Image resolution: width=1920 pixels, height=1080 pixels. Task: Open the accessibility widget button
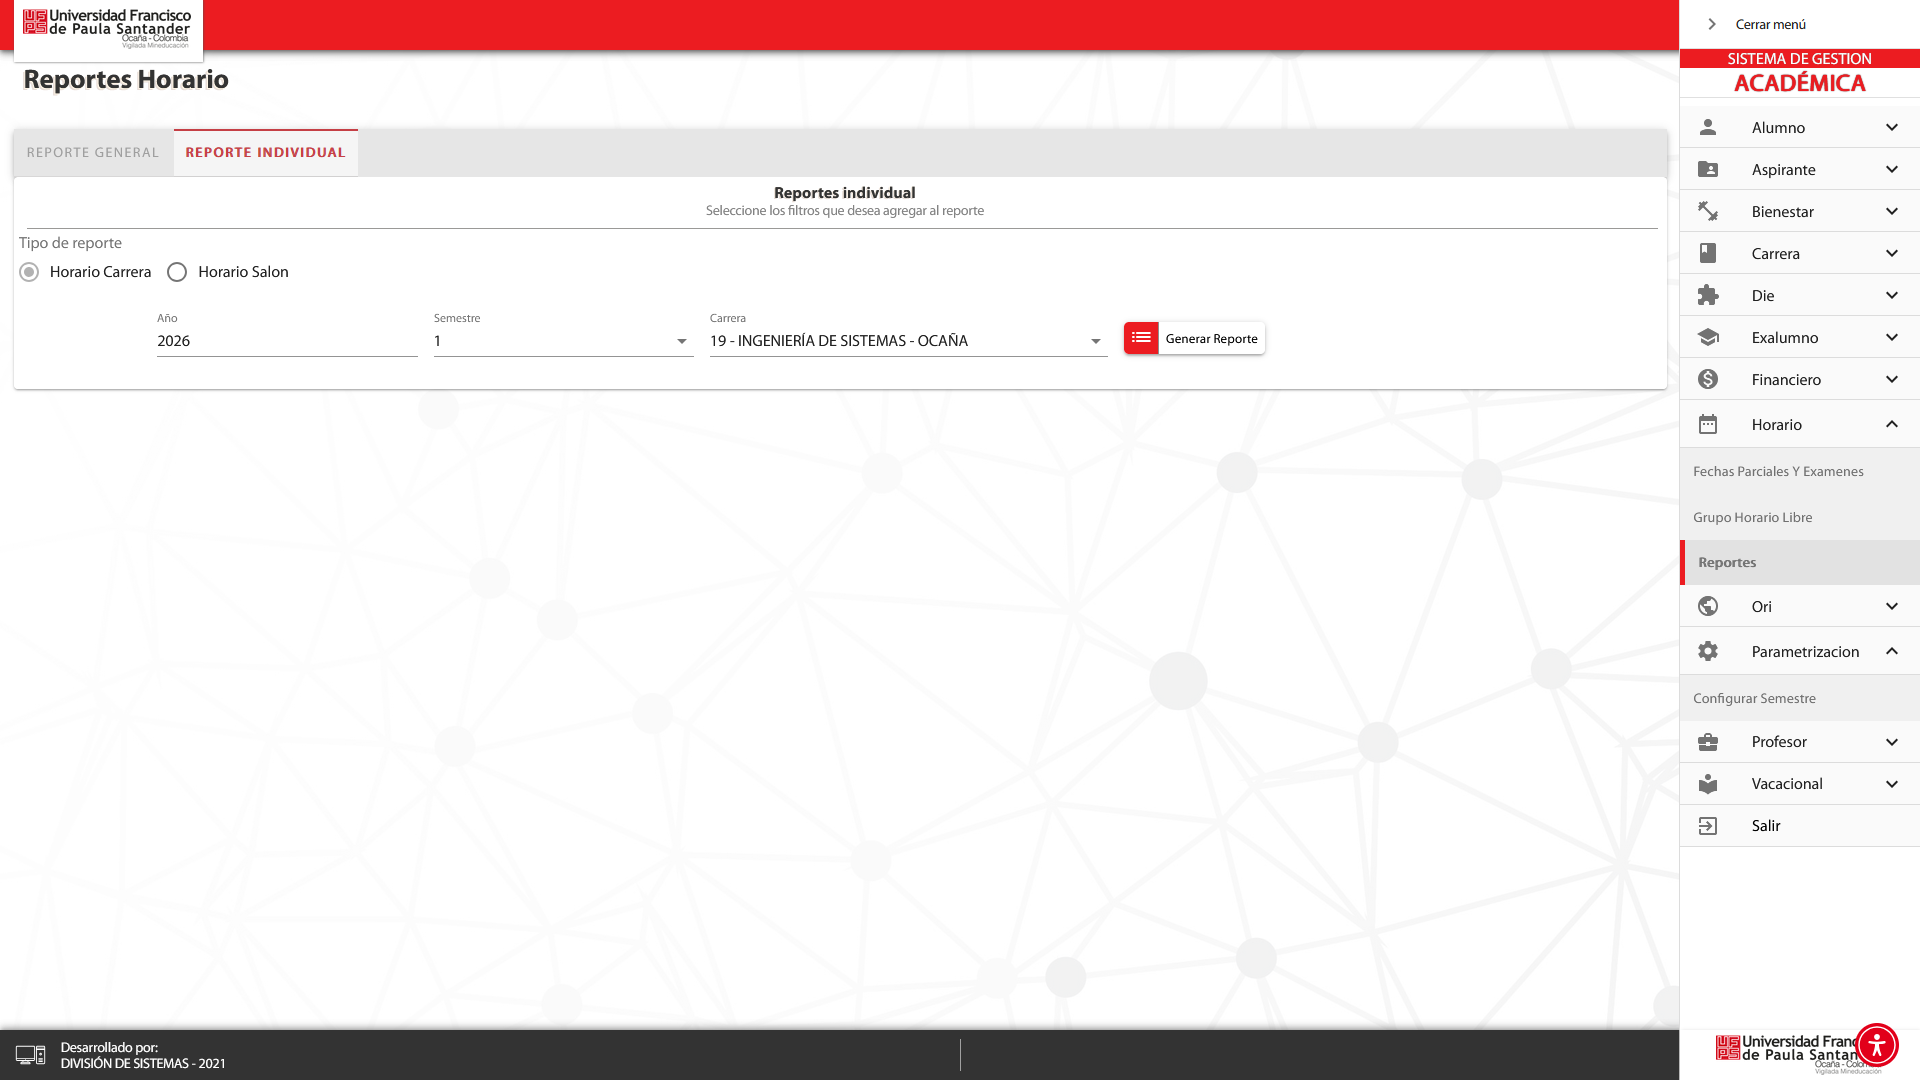1876,1045
